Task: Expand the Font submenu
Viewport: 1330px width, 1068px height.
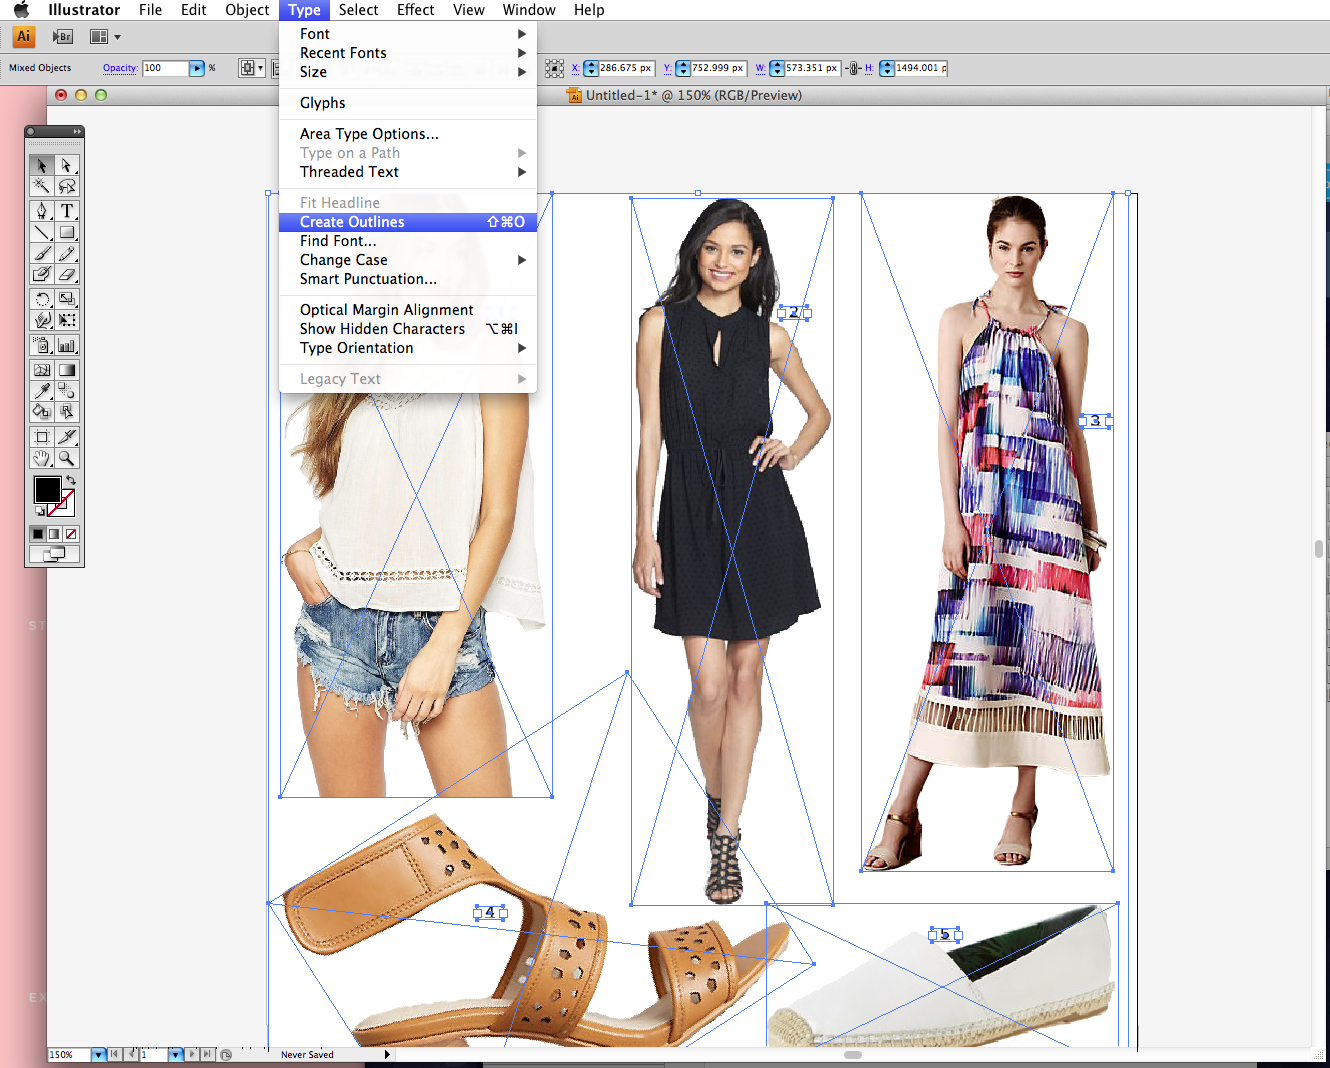Action: click(x=408, y=34)
